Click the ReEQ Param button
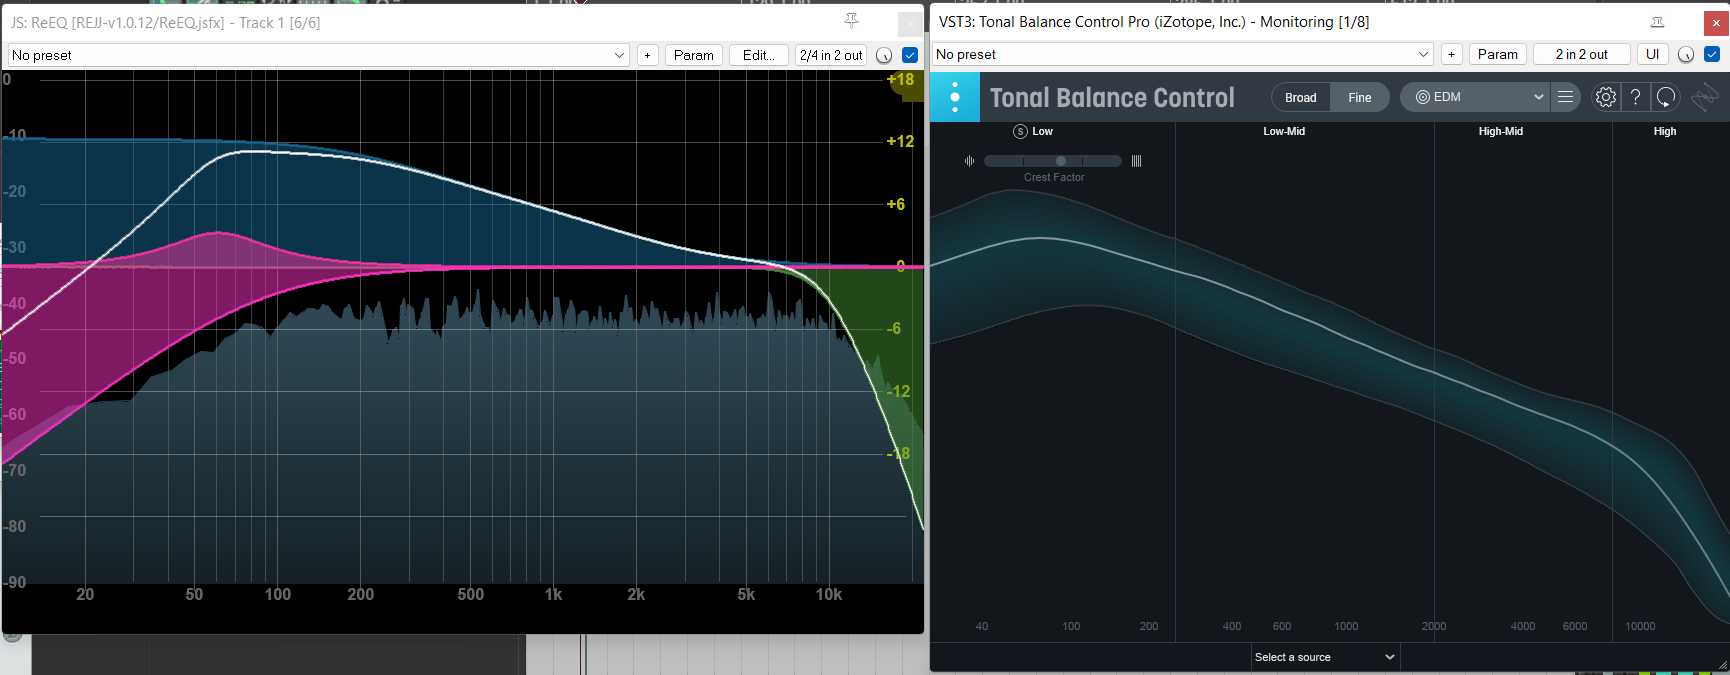The width and height of the screenshot is (1730, 675). 694,55
